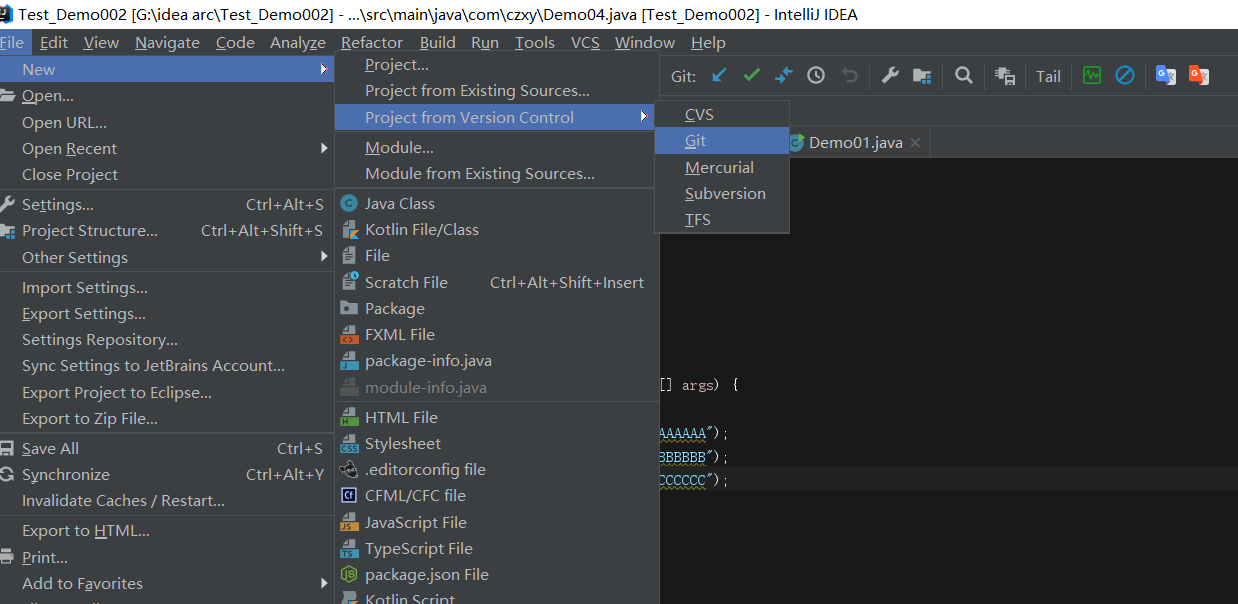Choose Git from version control submenu
The image size is (1238, 604).
(x=722, y=141)
